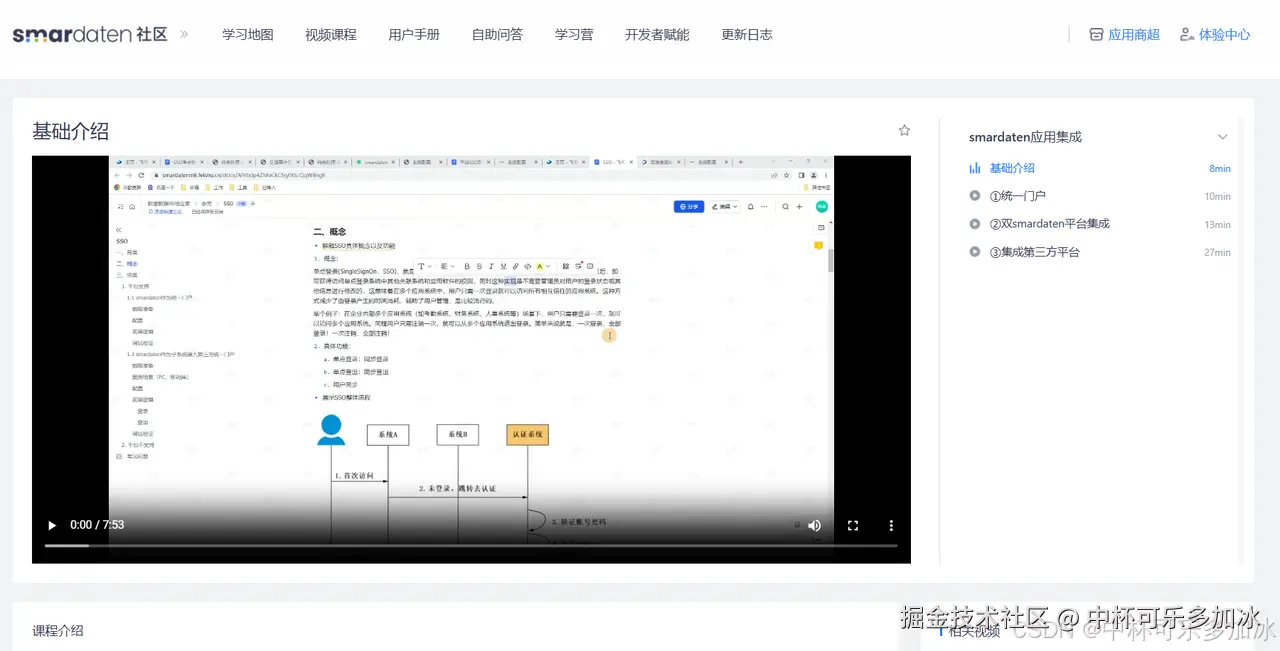Viewport: 1280px width, 651px height.
Task: Open the 体验中心 page
Action: coord(1222,33)
